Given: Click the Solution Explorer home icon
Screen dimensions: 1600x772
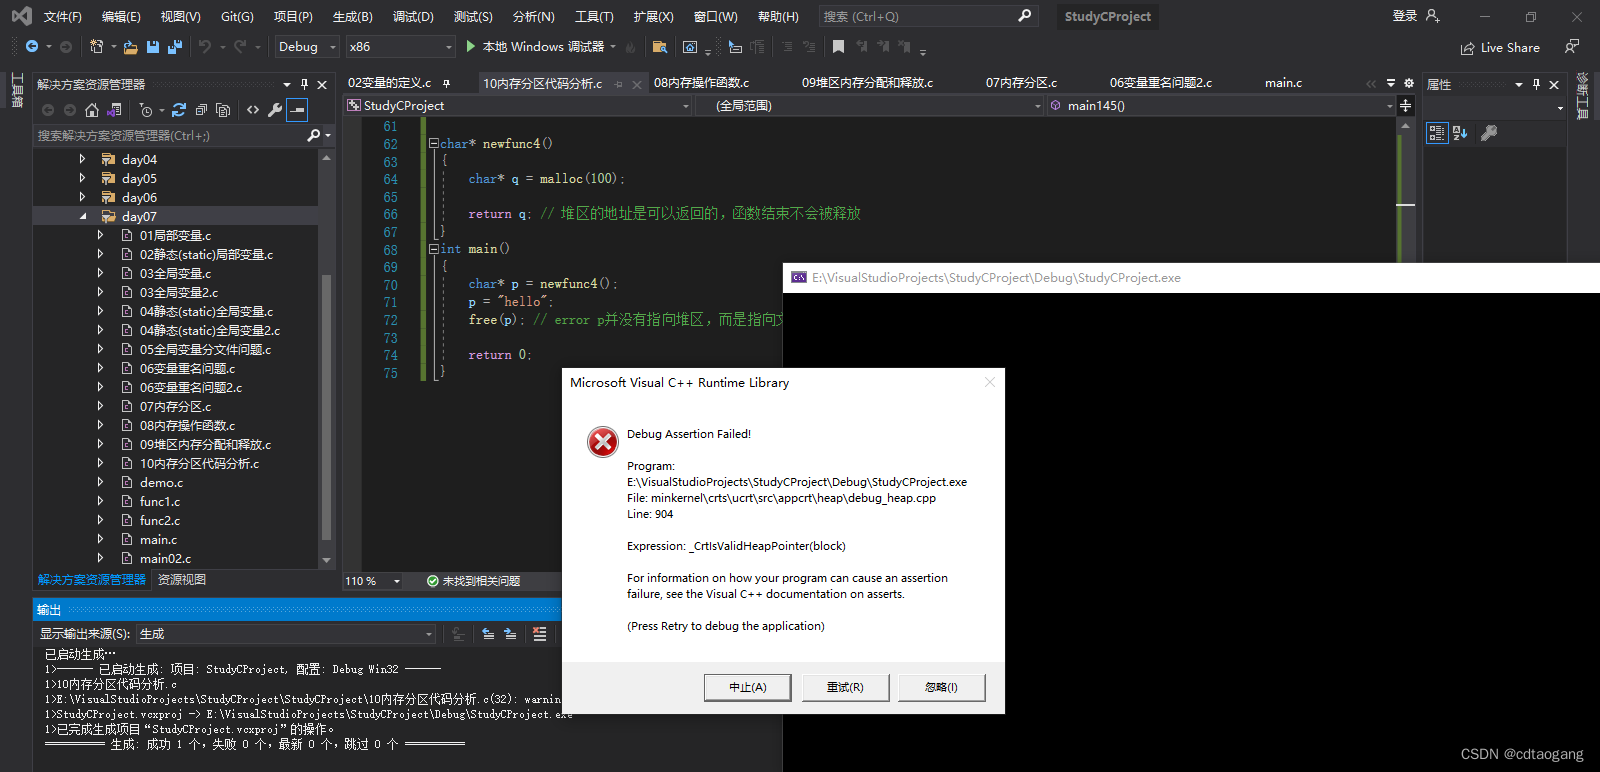Looking at the screenshot, I should click(92, 110).
